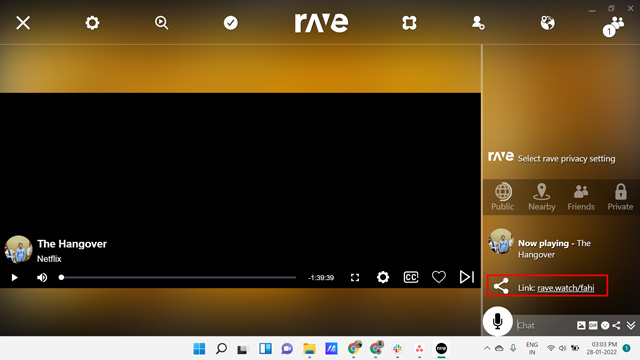
Task: Open the rave.watch/fahi link
Action: [566, 288]
